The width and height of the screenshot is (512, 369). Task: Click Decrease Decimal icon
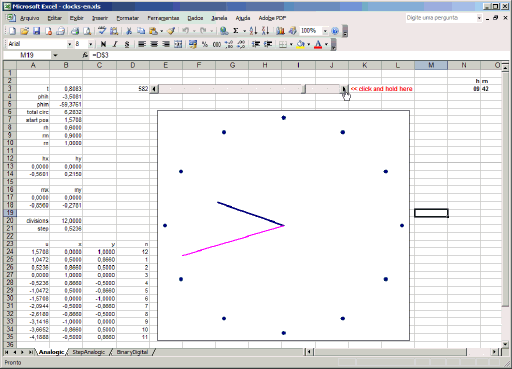coord(241,44)
